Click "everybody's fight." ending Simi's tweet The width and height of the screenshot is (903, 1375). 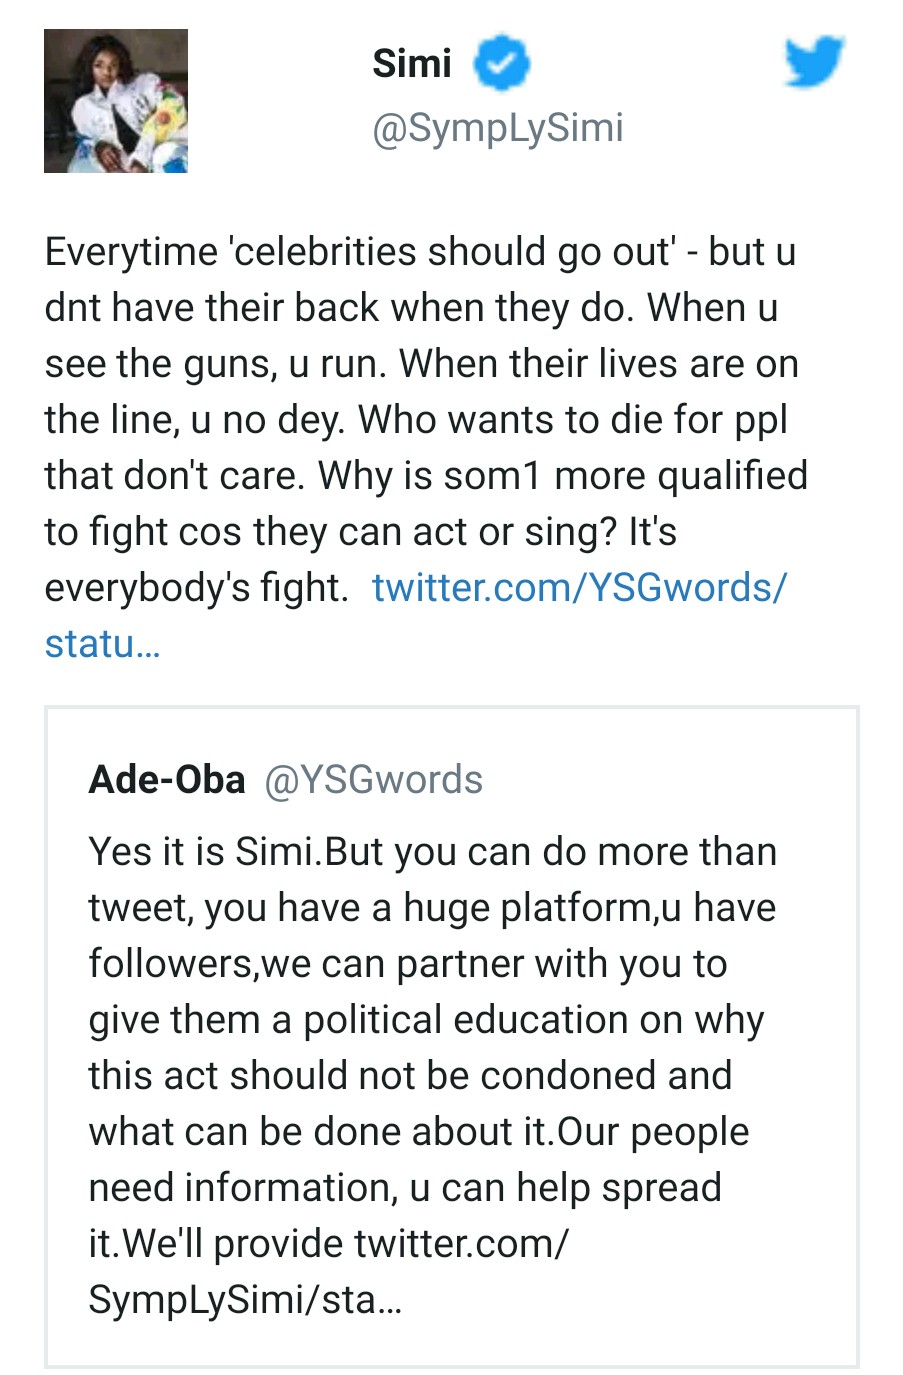point(196,587)
